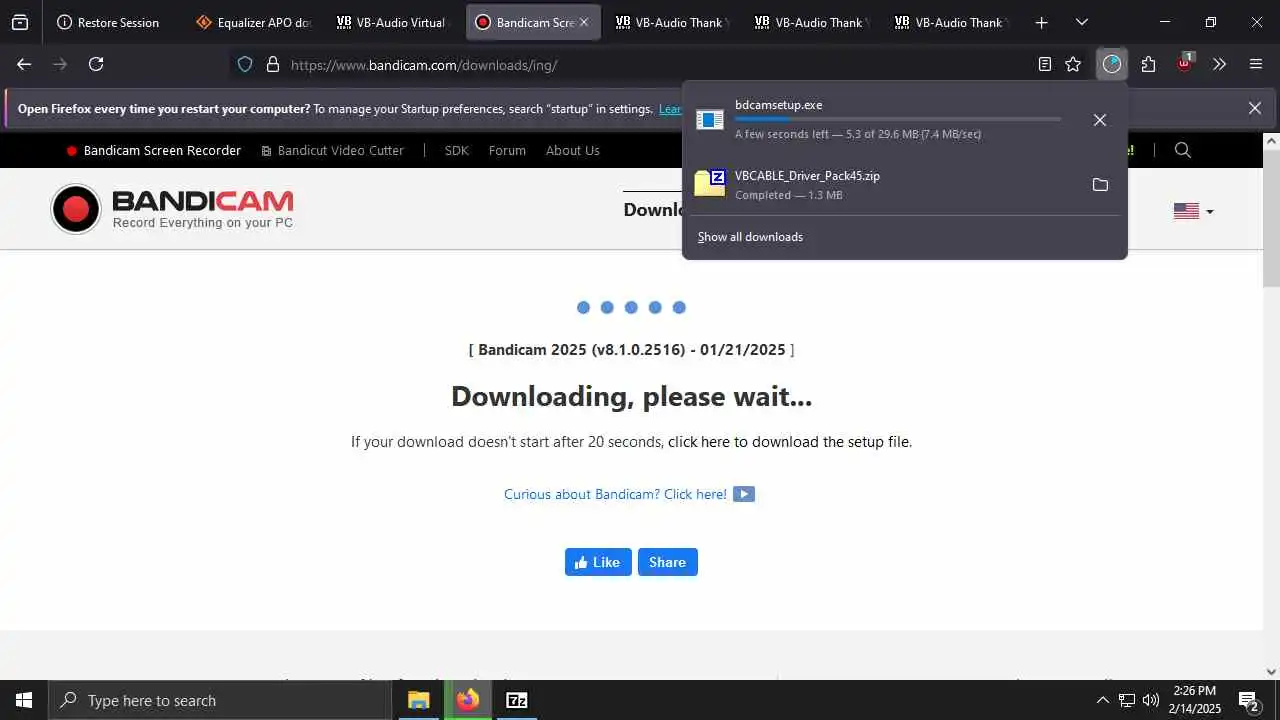Image resolution: width=1280 pixels, height=720 pixels.
Task: Open the Firefox View icon in tab bar
Action: pyautogui.click(x=20, y=22)
